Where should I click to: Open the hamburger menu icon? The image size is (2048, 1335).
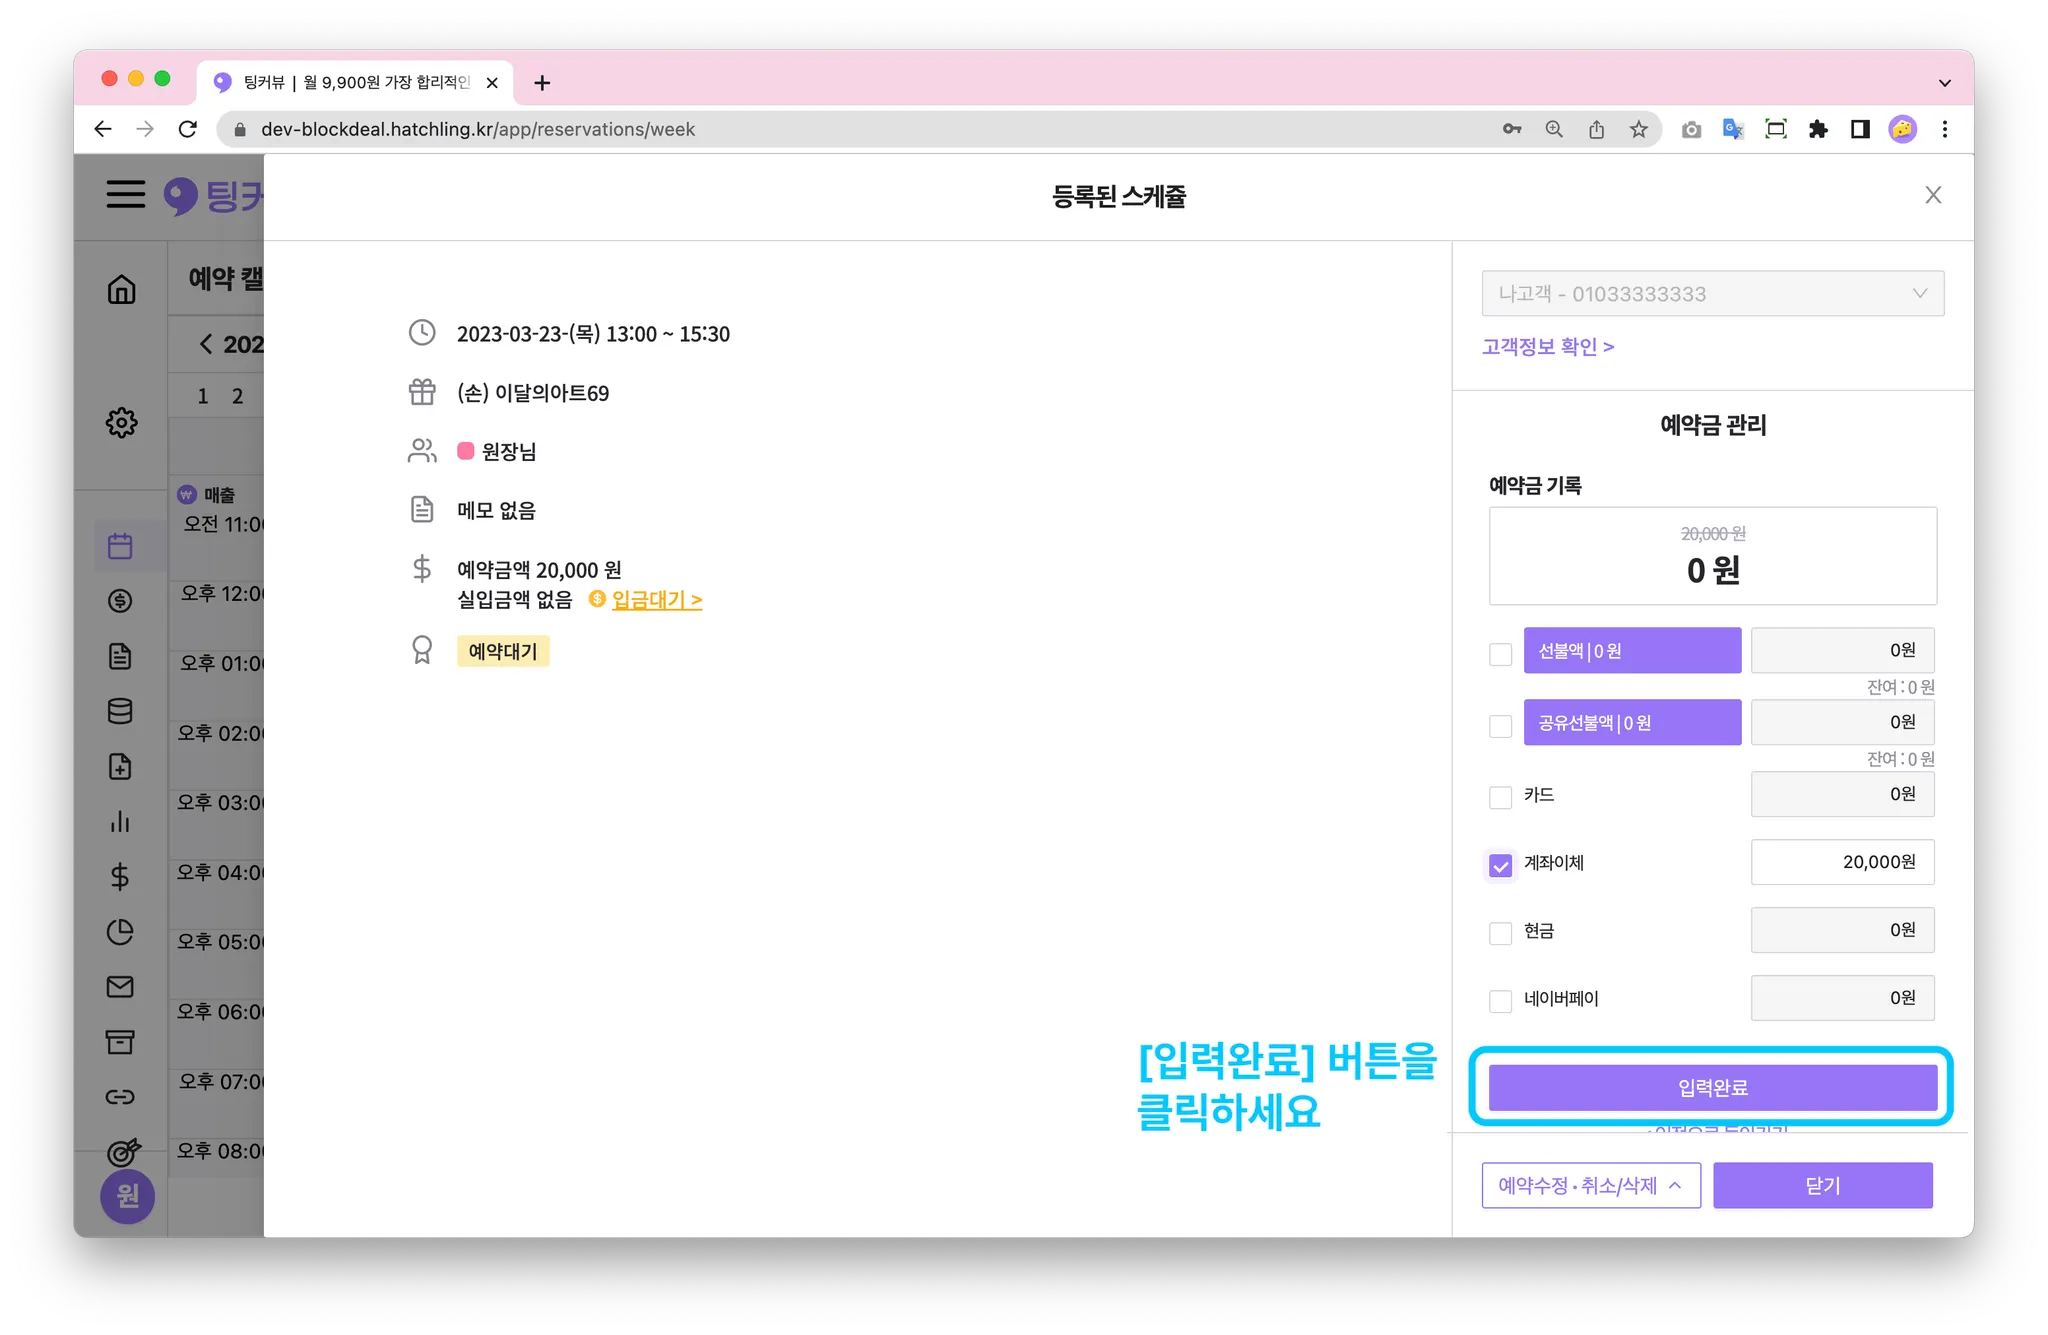pos(126,194)
